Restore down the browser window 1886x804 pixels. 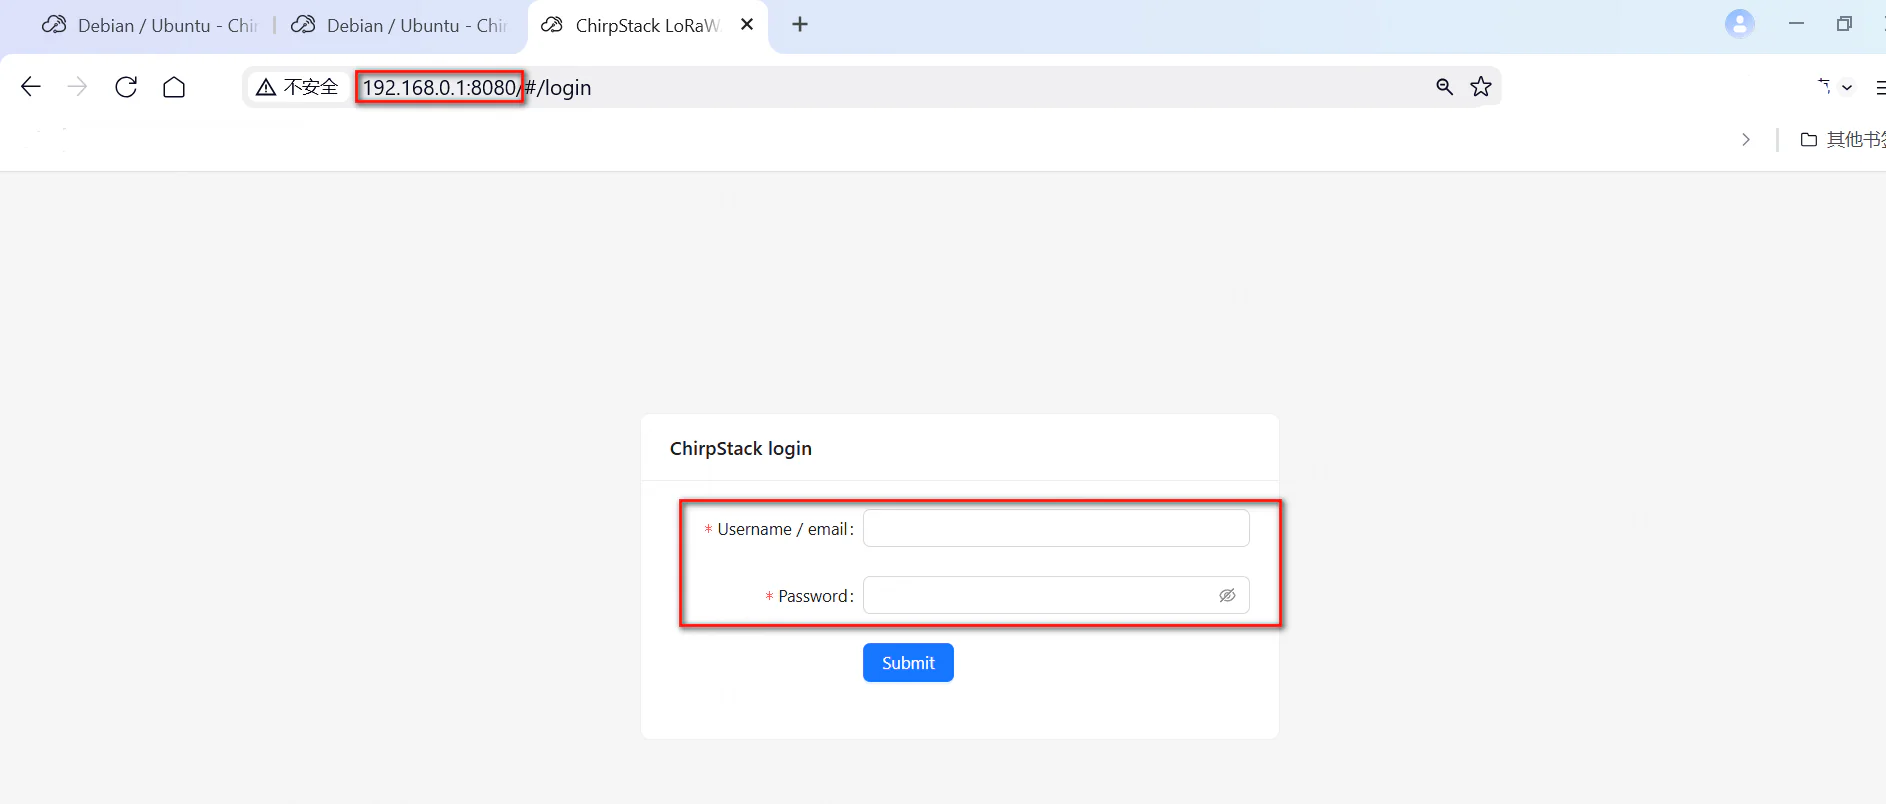pyautogui.click(x=1844, y=24)
